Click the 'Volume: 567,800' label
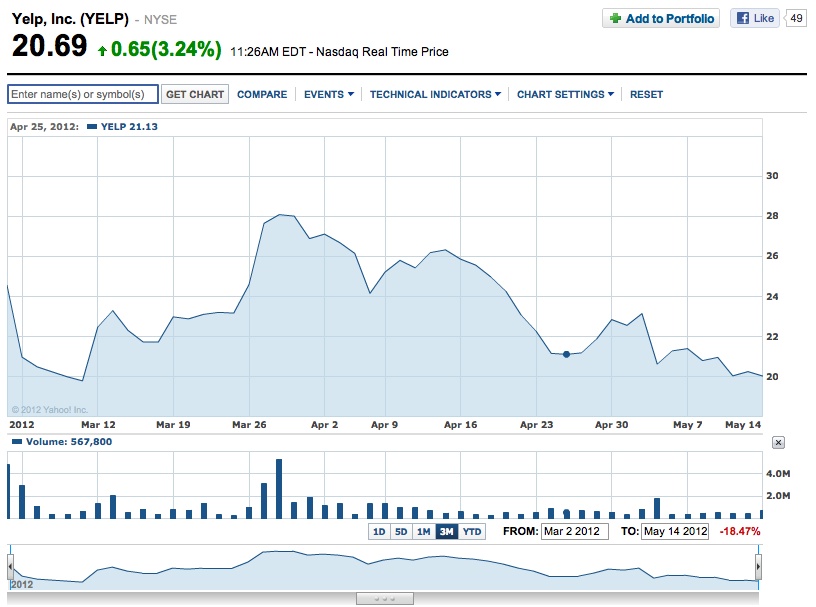Screen dimensions: 816x607 pyautogui.click(x=69, y=442)
